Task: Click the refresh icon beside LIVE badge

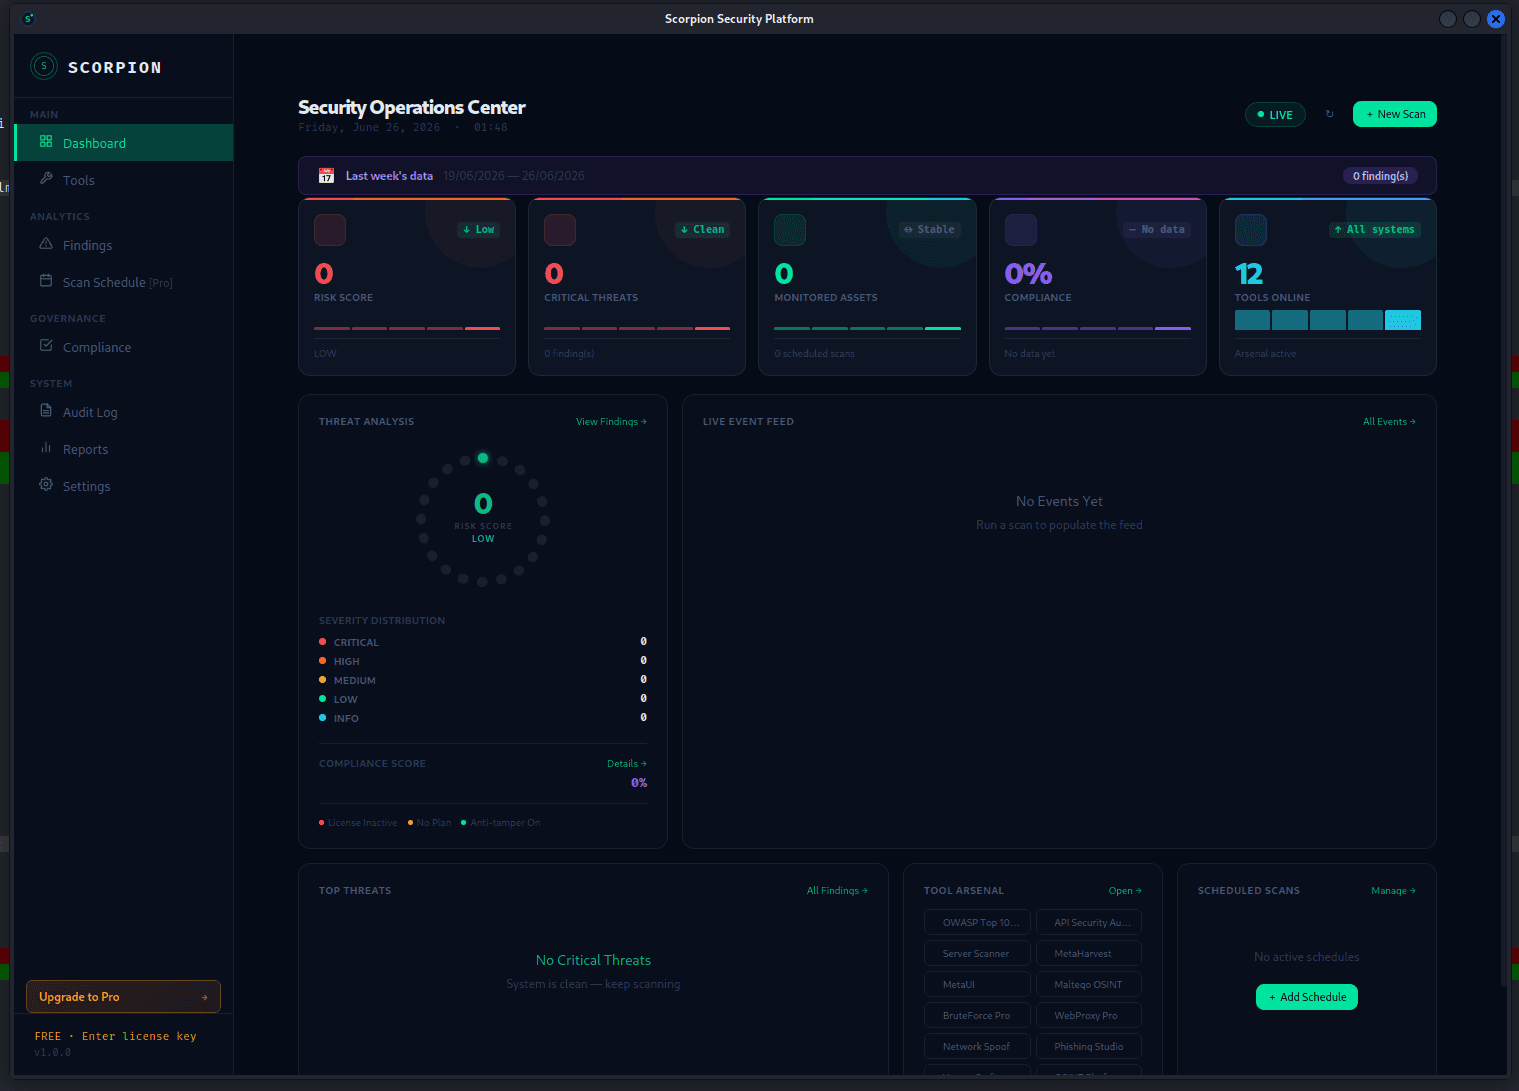Action: tap(1329, 114)
